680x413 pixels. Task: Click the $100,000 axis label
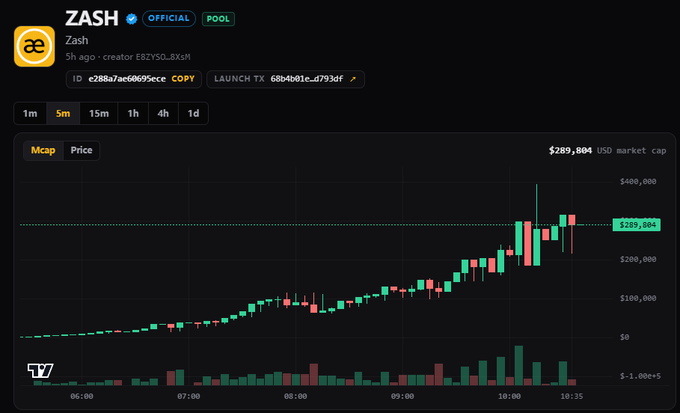[x=638, y=298]
